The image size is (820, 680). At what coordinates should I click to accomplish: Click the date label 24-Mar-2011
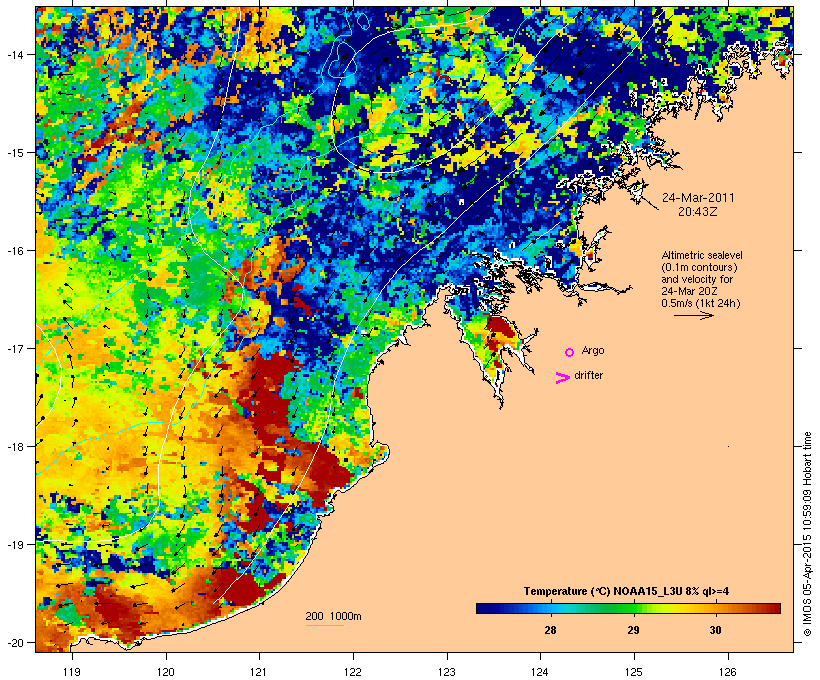tap(698, 198)
